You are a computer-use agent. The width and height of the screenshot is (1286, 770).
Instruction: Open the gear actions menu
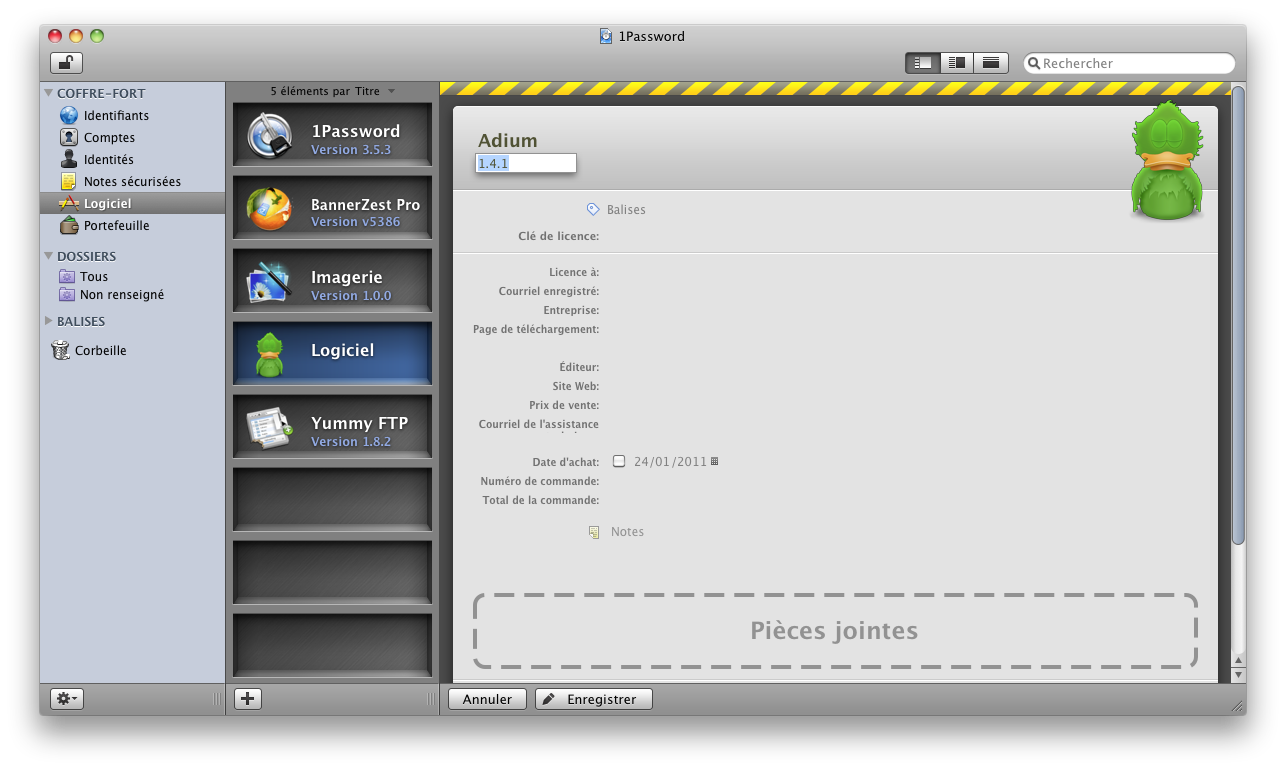[x=67, y=699]
